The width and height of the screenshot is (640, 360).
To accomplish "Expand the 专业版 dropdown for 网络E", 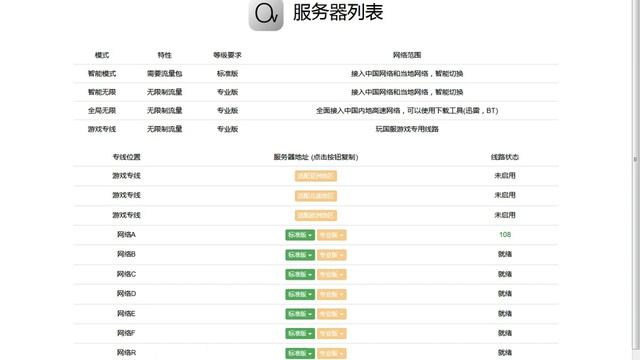I will pos(331,313).
